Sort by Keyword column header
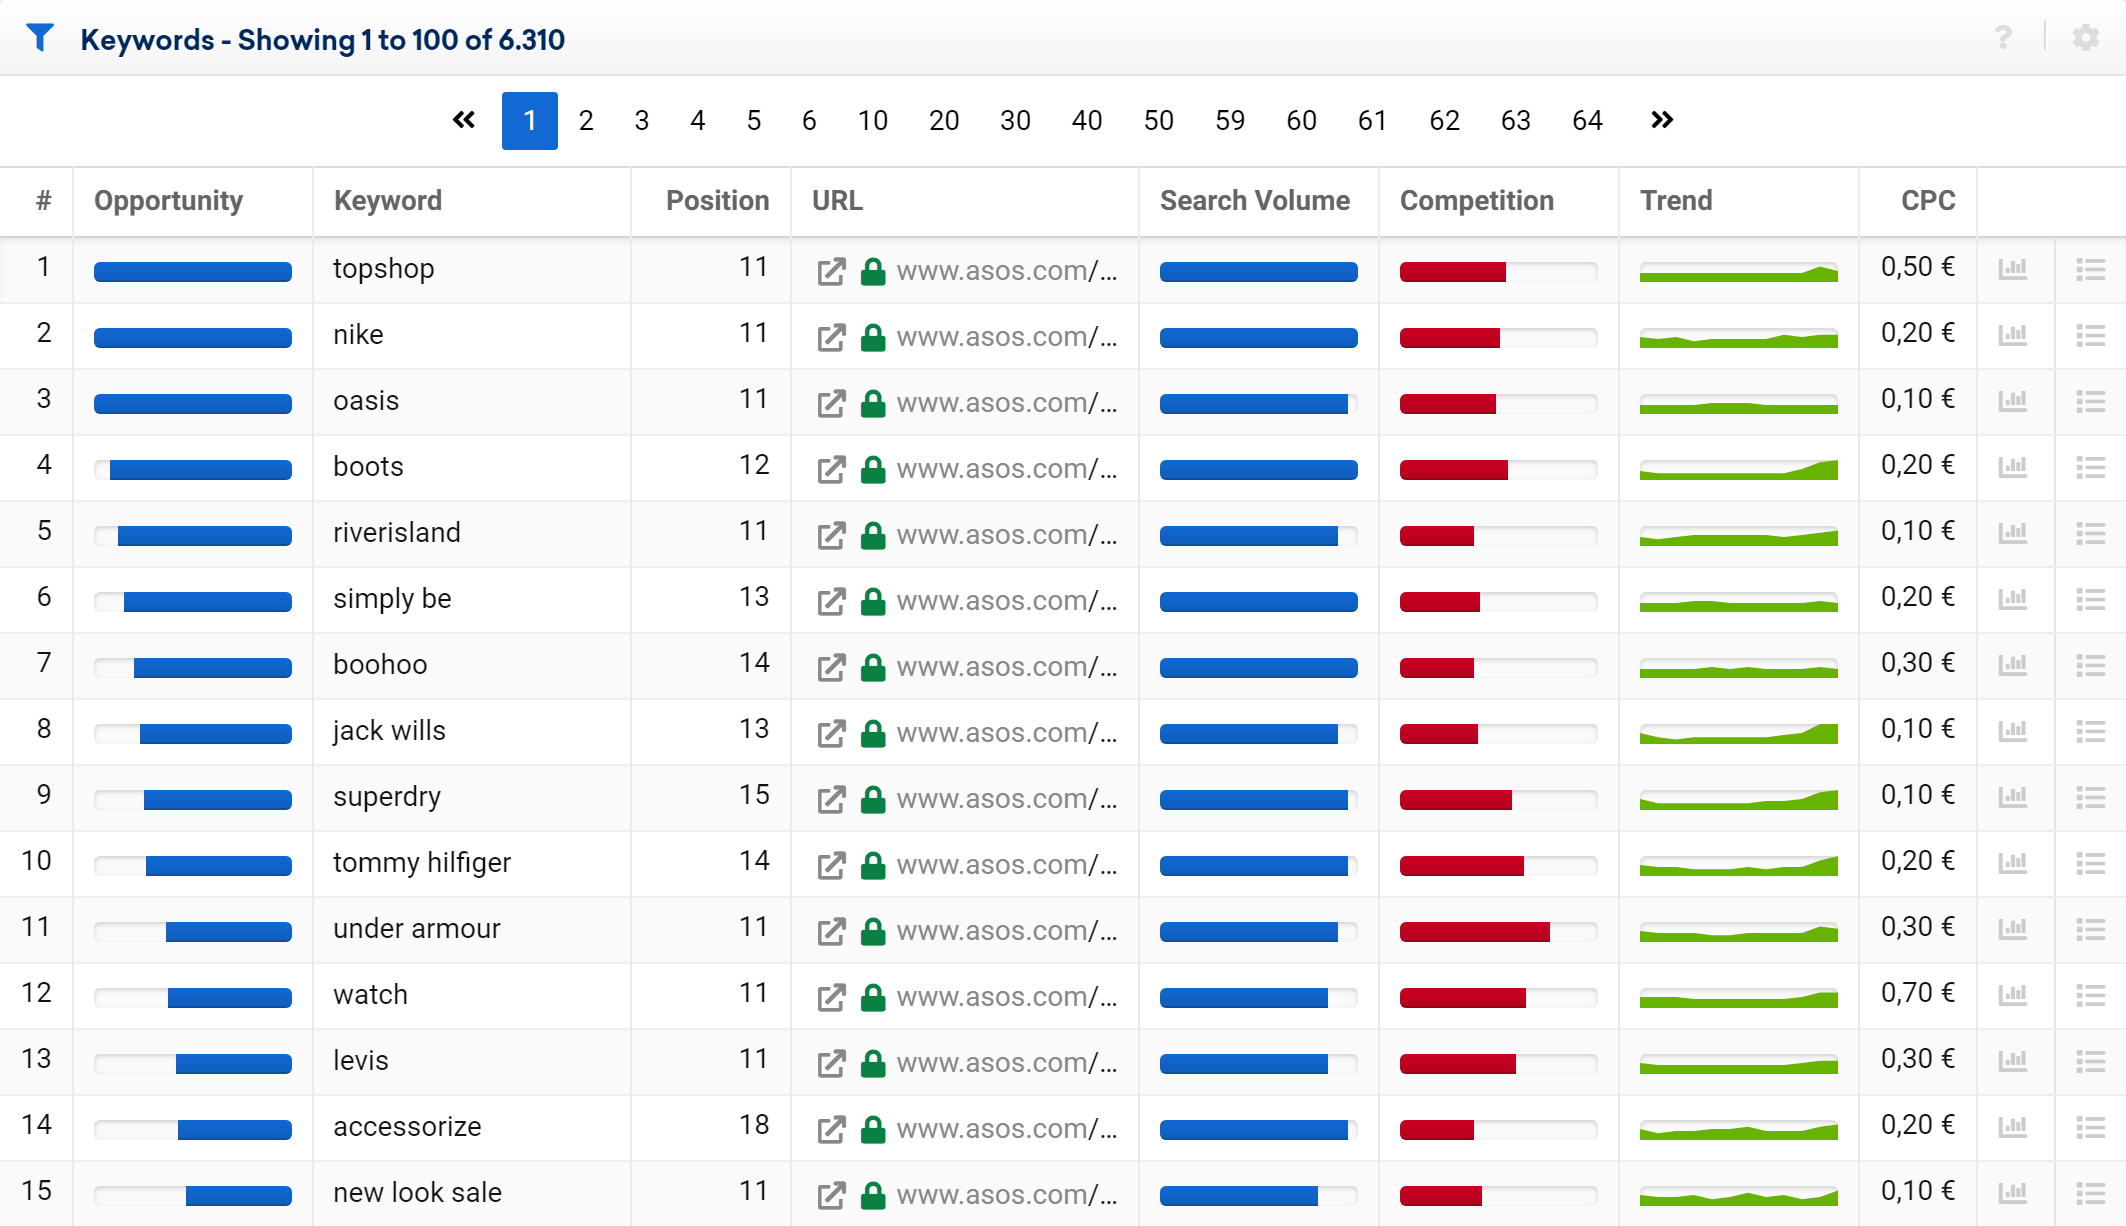The height and width of the screenshot is (1226, 2126). pyautogui.click(x=388, y=201)
